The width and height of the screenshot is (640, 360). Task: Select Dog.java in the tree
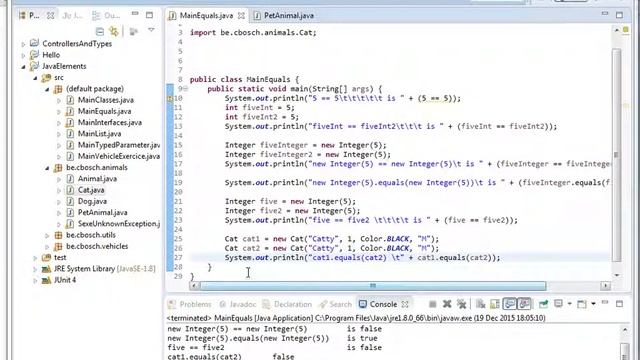pyautogui.click(x=92, y=201)
